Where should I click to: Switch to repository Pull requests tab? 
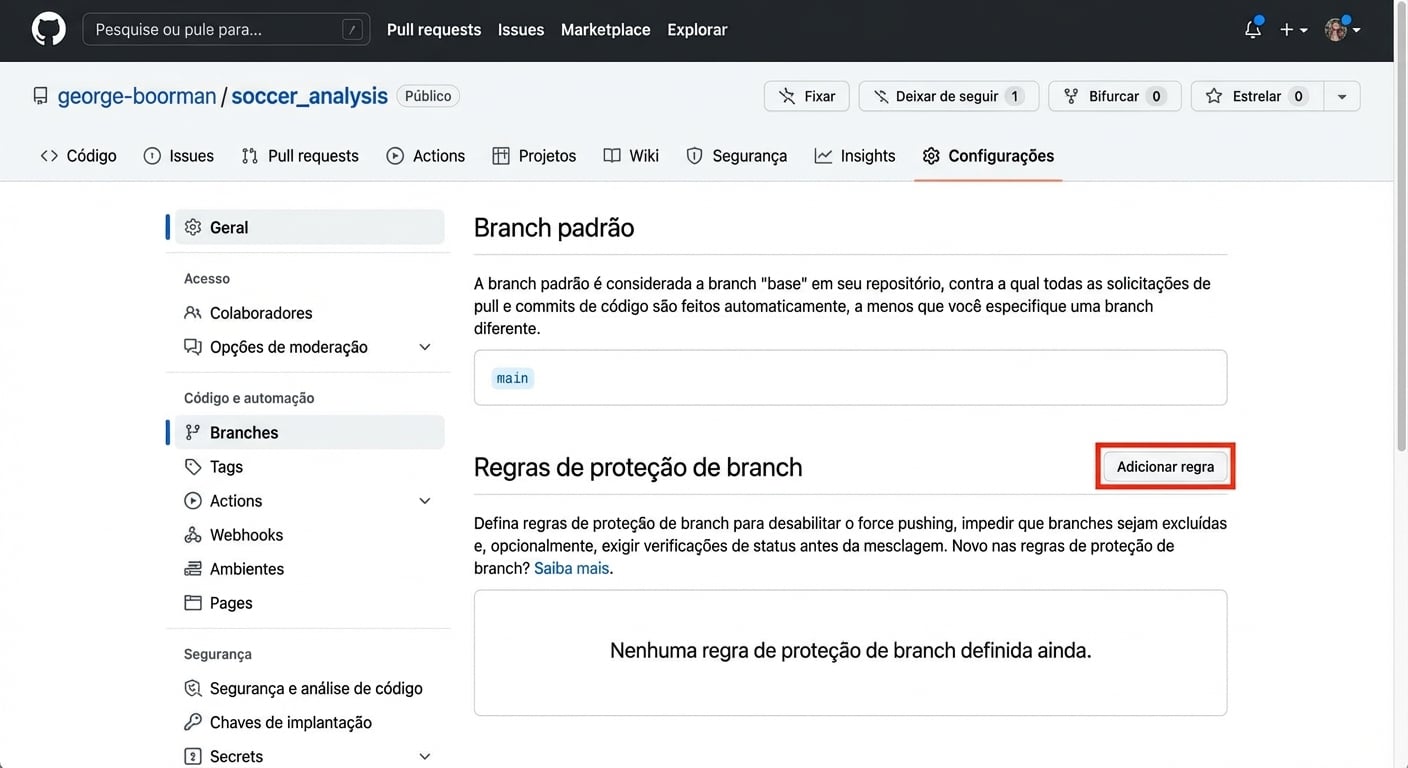(300, 156)
